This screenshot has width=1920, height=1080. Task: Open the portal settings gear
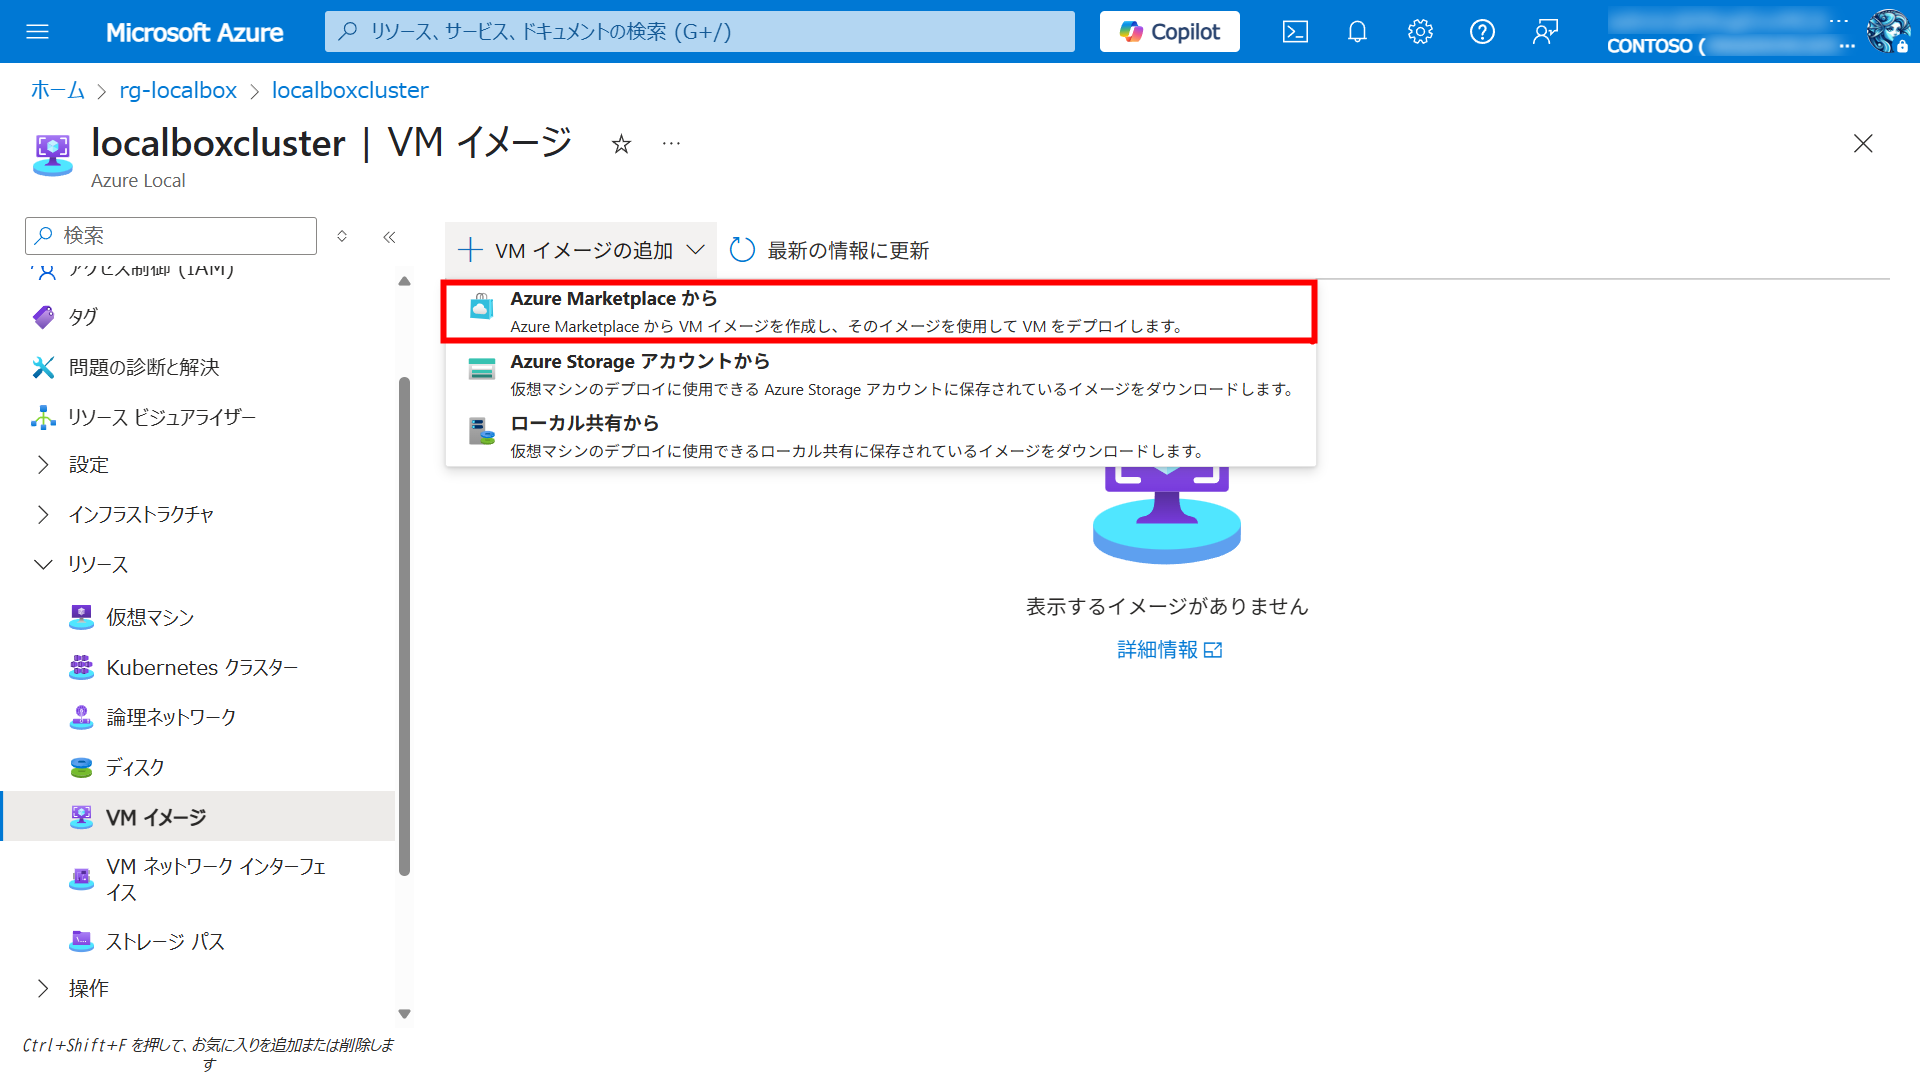1420,32
